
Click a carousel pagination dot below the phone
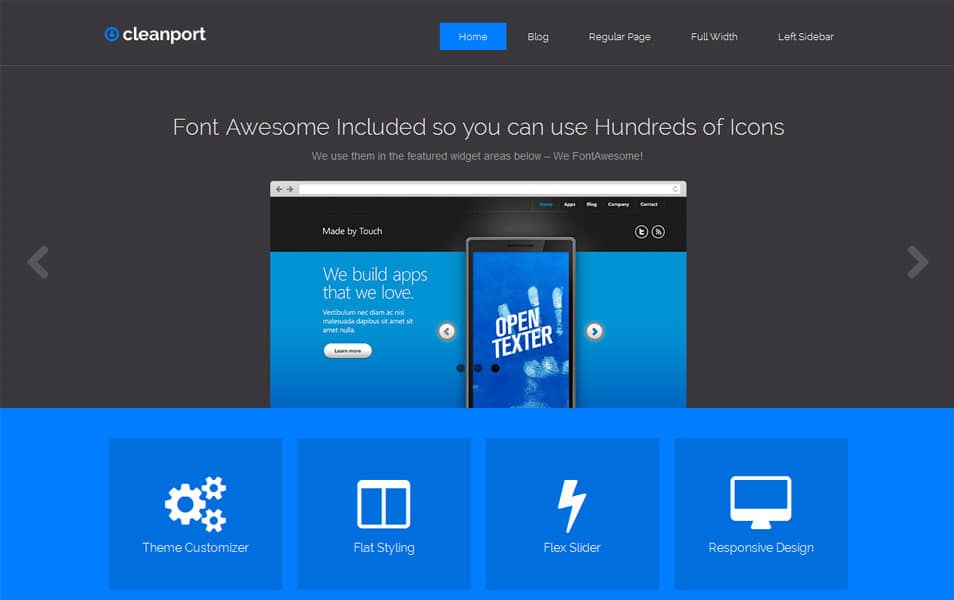pyautogui.click(x=477, y=368)
